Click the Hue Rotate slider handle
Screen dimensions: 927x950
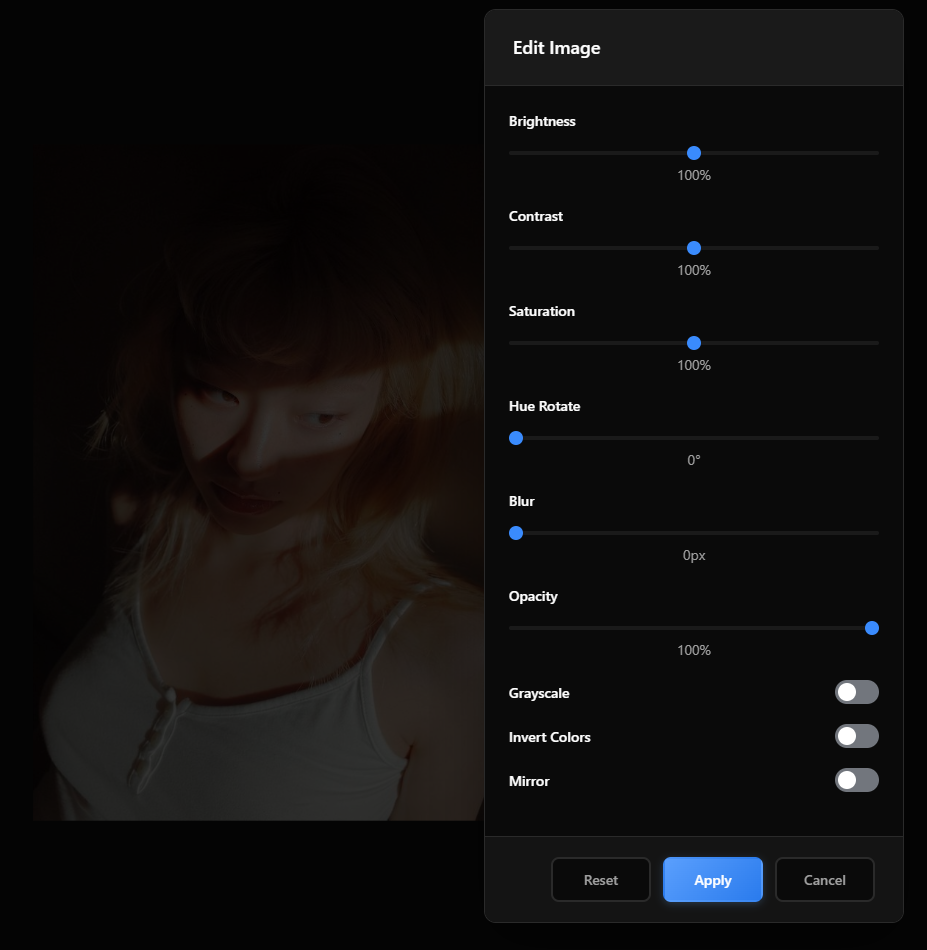(x=516, y=438)
